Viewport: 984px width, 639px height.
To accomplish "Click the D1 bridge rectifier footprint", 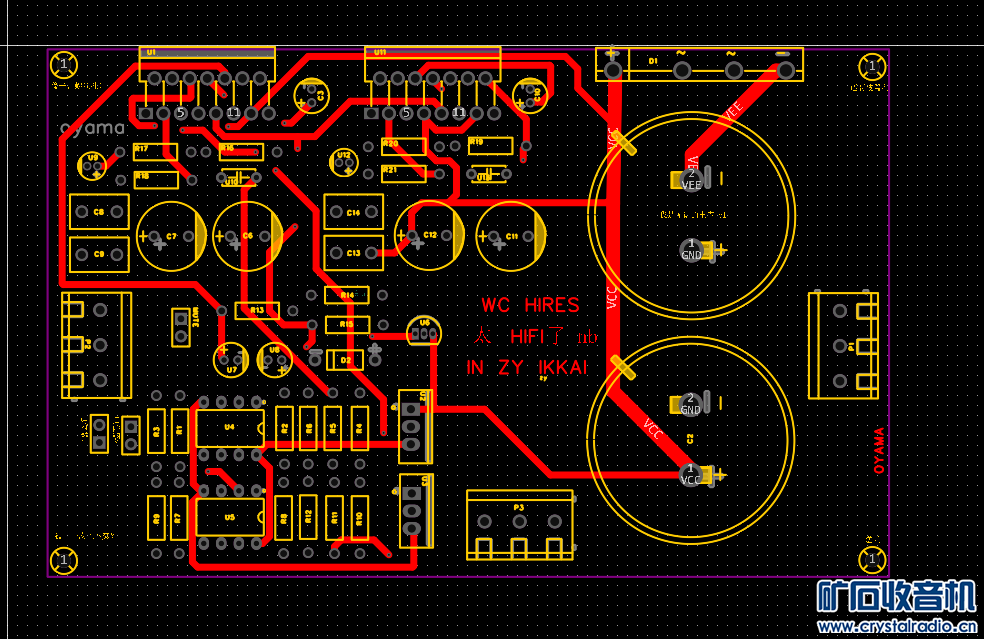I will pyautogui.click(x=699, y=65).
